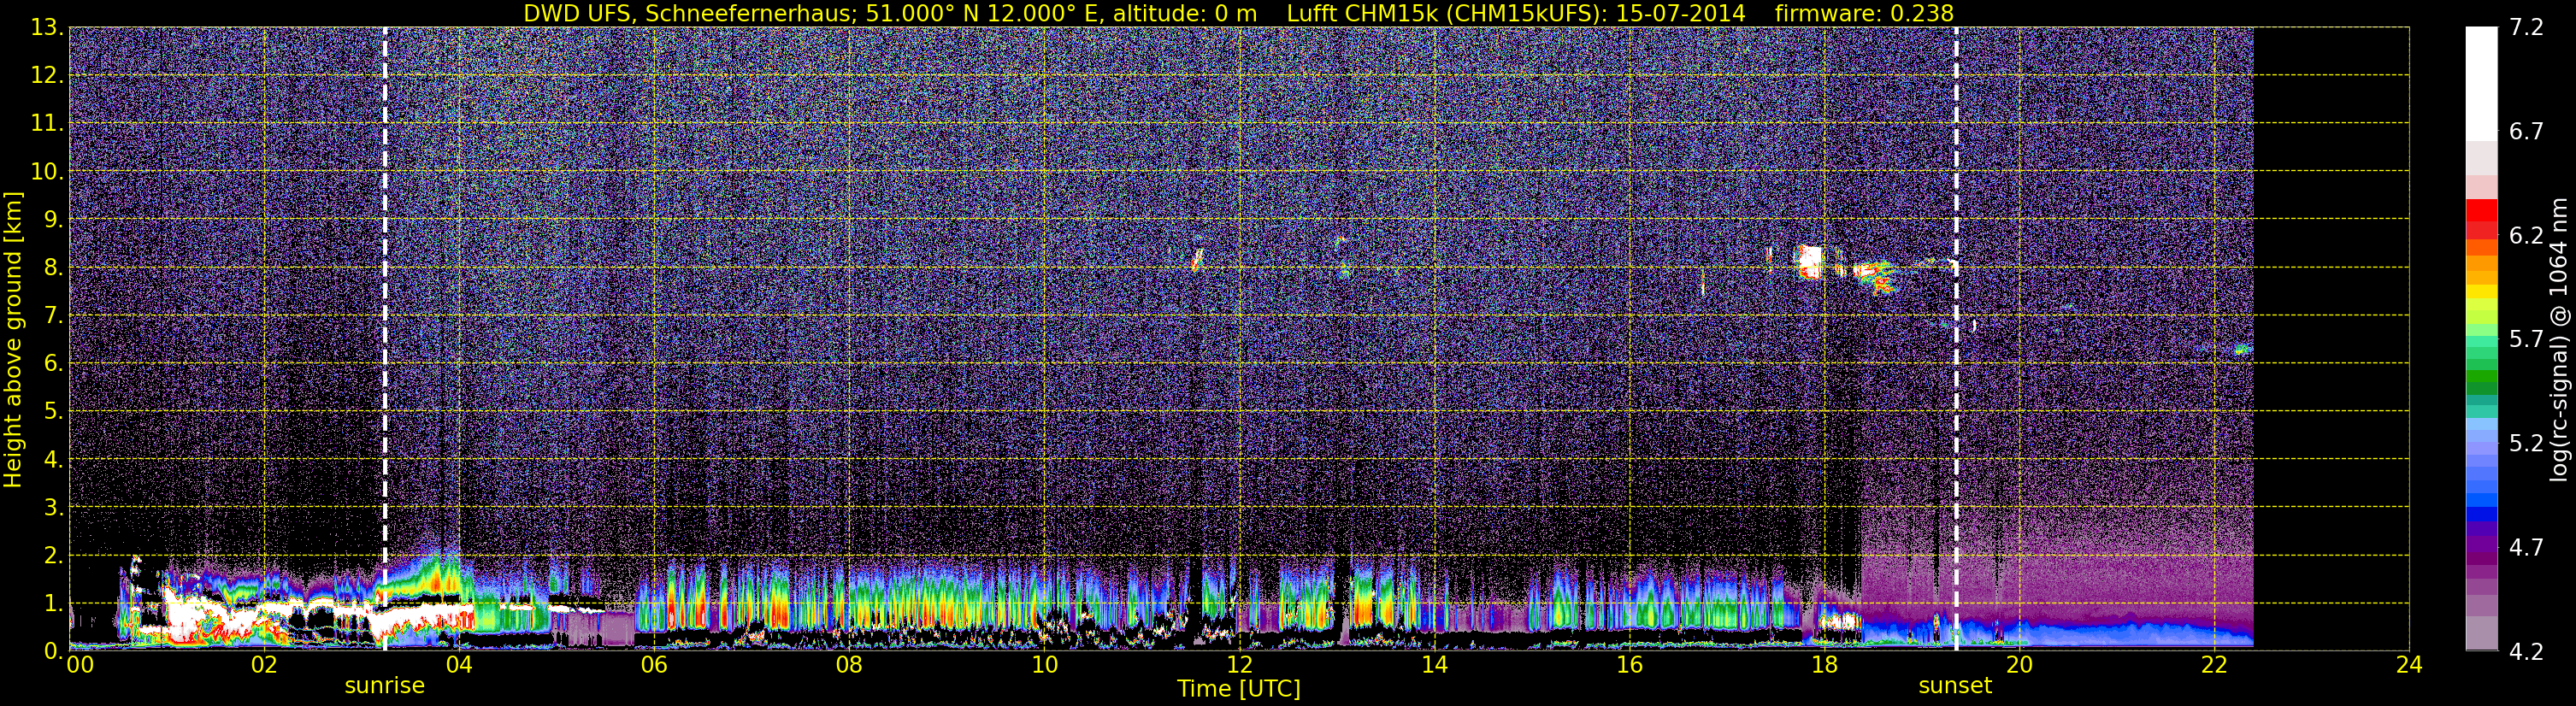Click the '4.' tick on the height axis
The height and width of the screenshot is (706, 2576).
(52, 459)
